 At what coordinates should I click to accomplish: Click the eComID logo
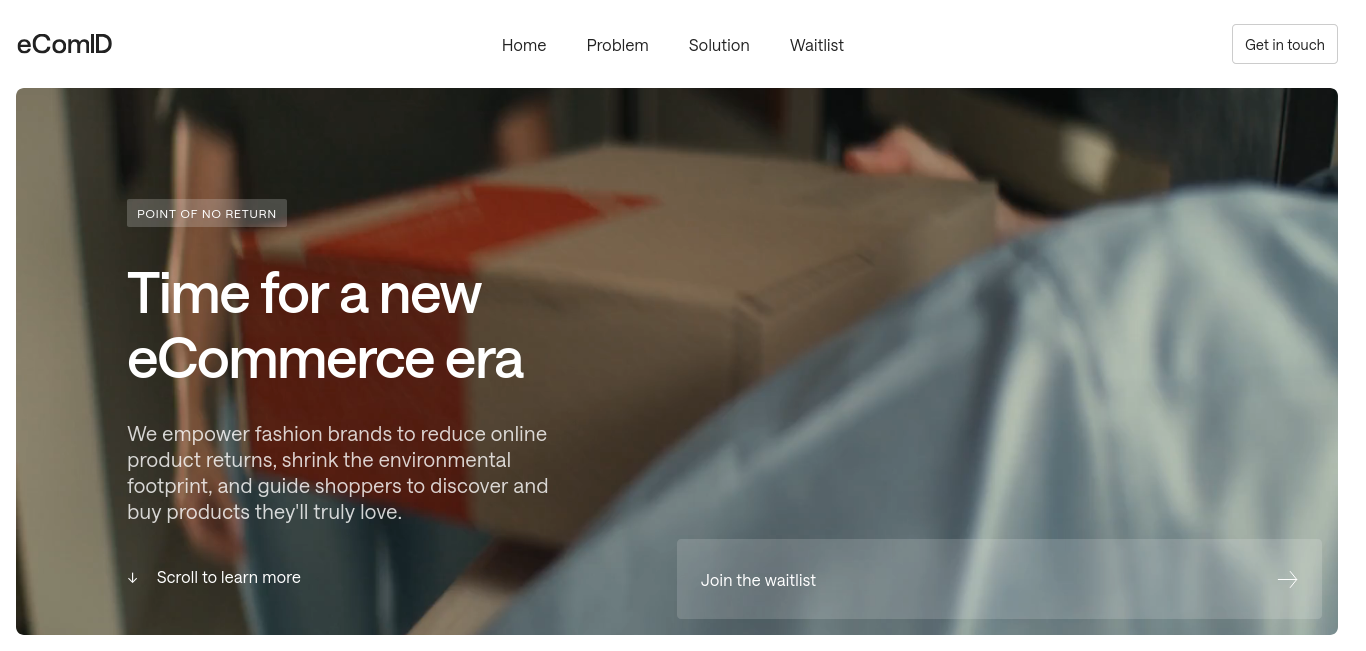[64, 44]
